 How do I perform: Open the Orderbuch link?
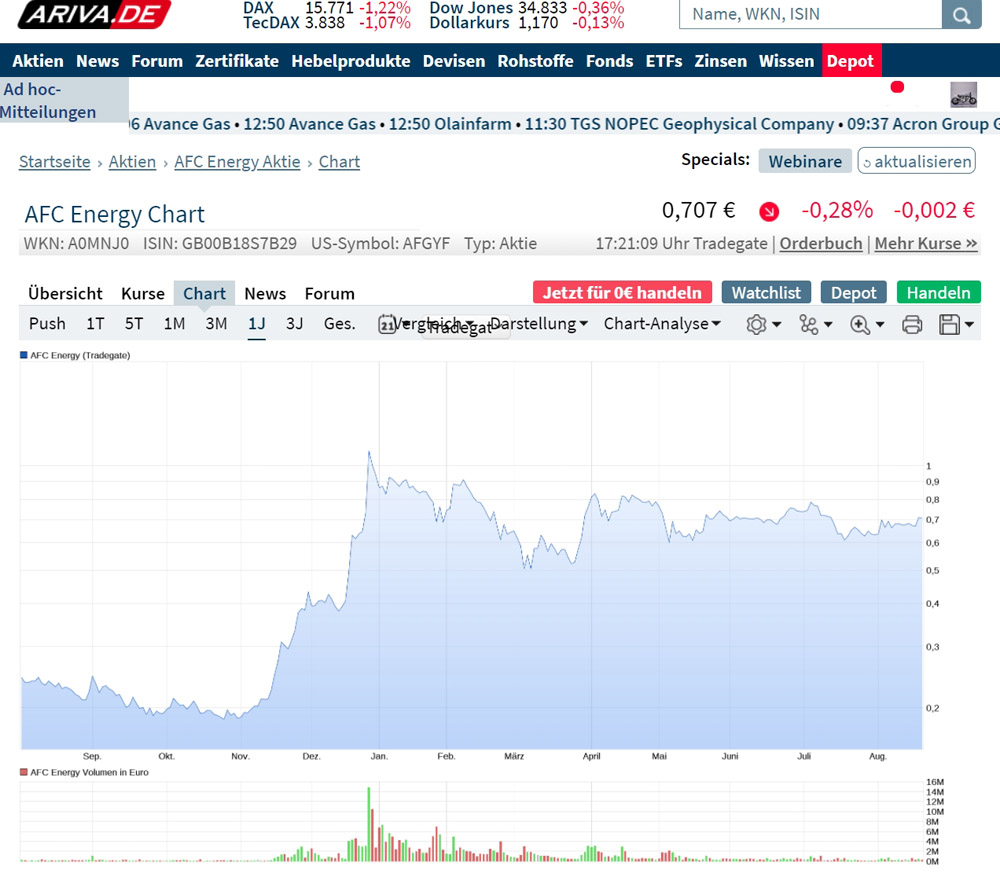coord(821,244)
